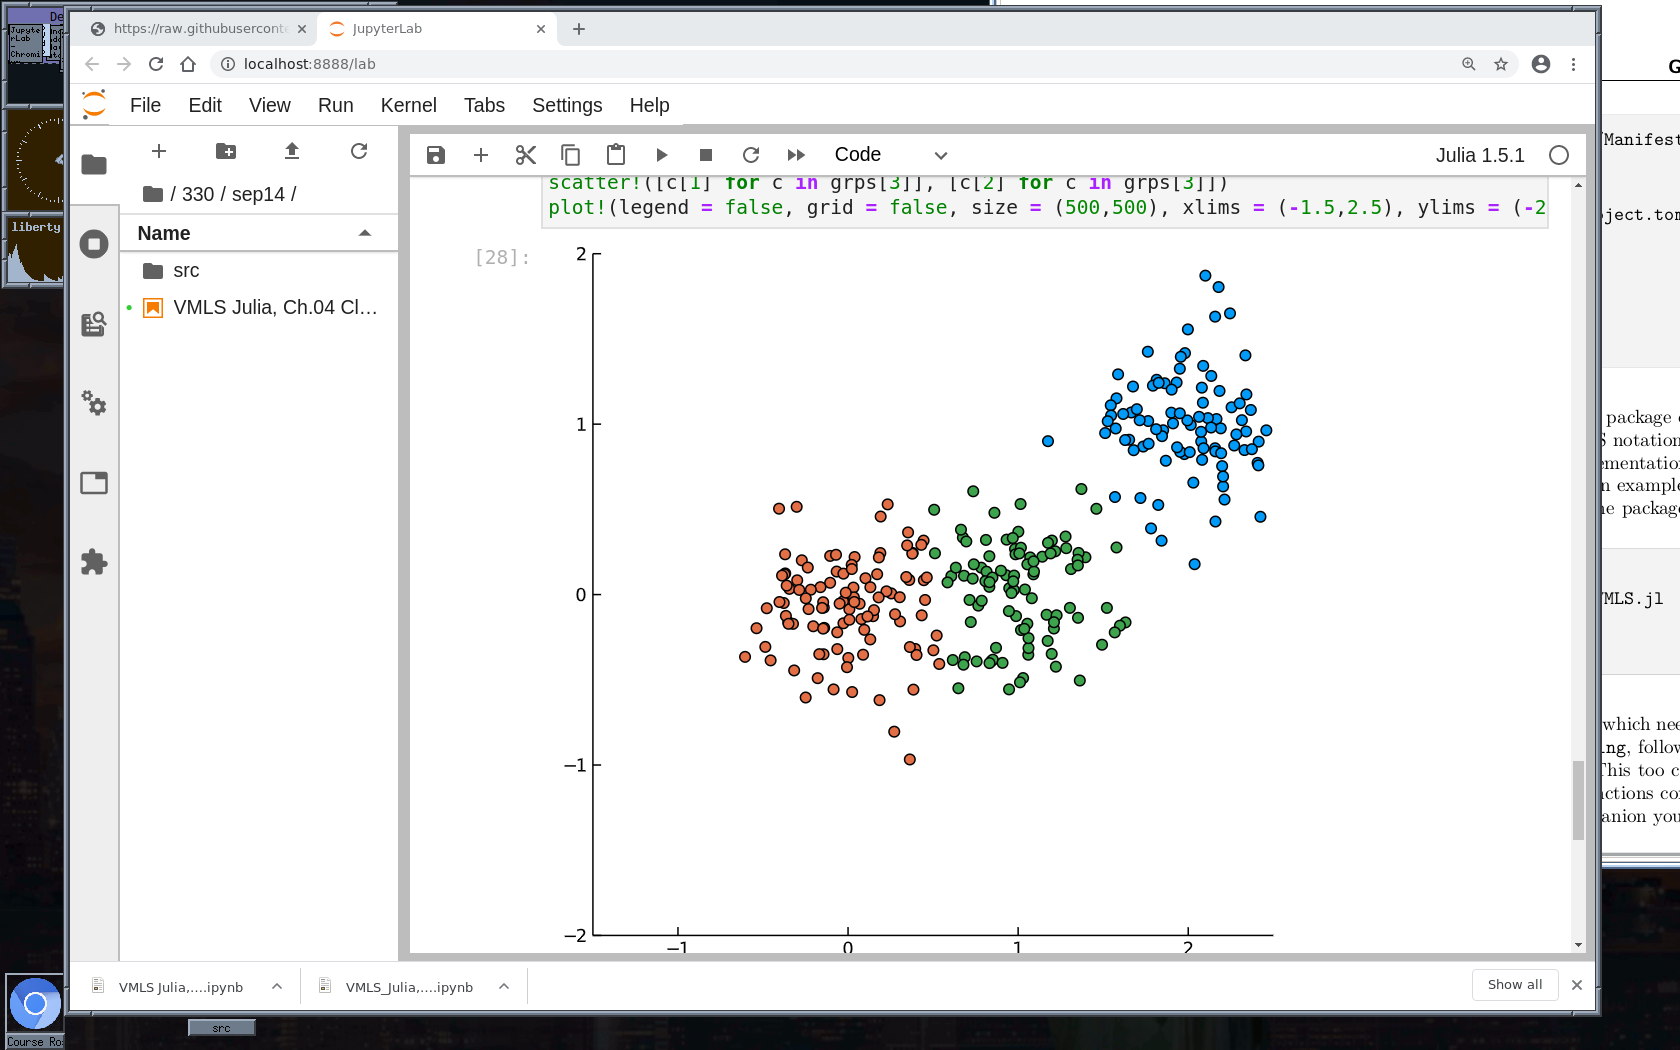Open the Extension Manager puzzle icon
The width and height of the screenshot is (1680, 1050).
tap(94, 562)
